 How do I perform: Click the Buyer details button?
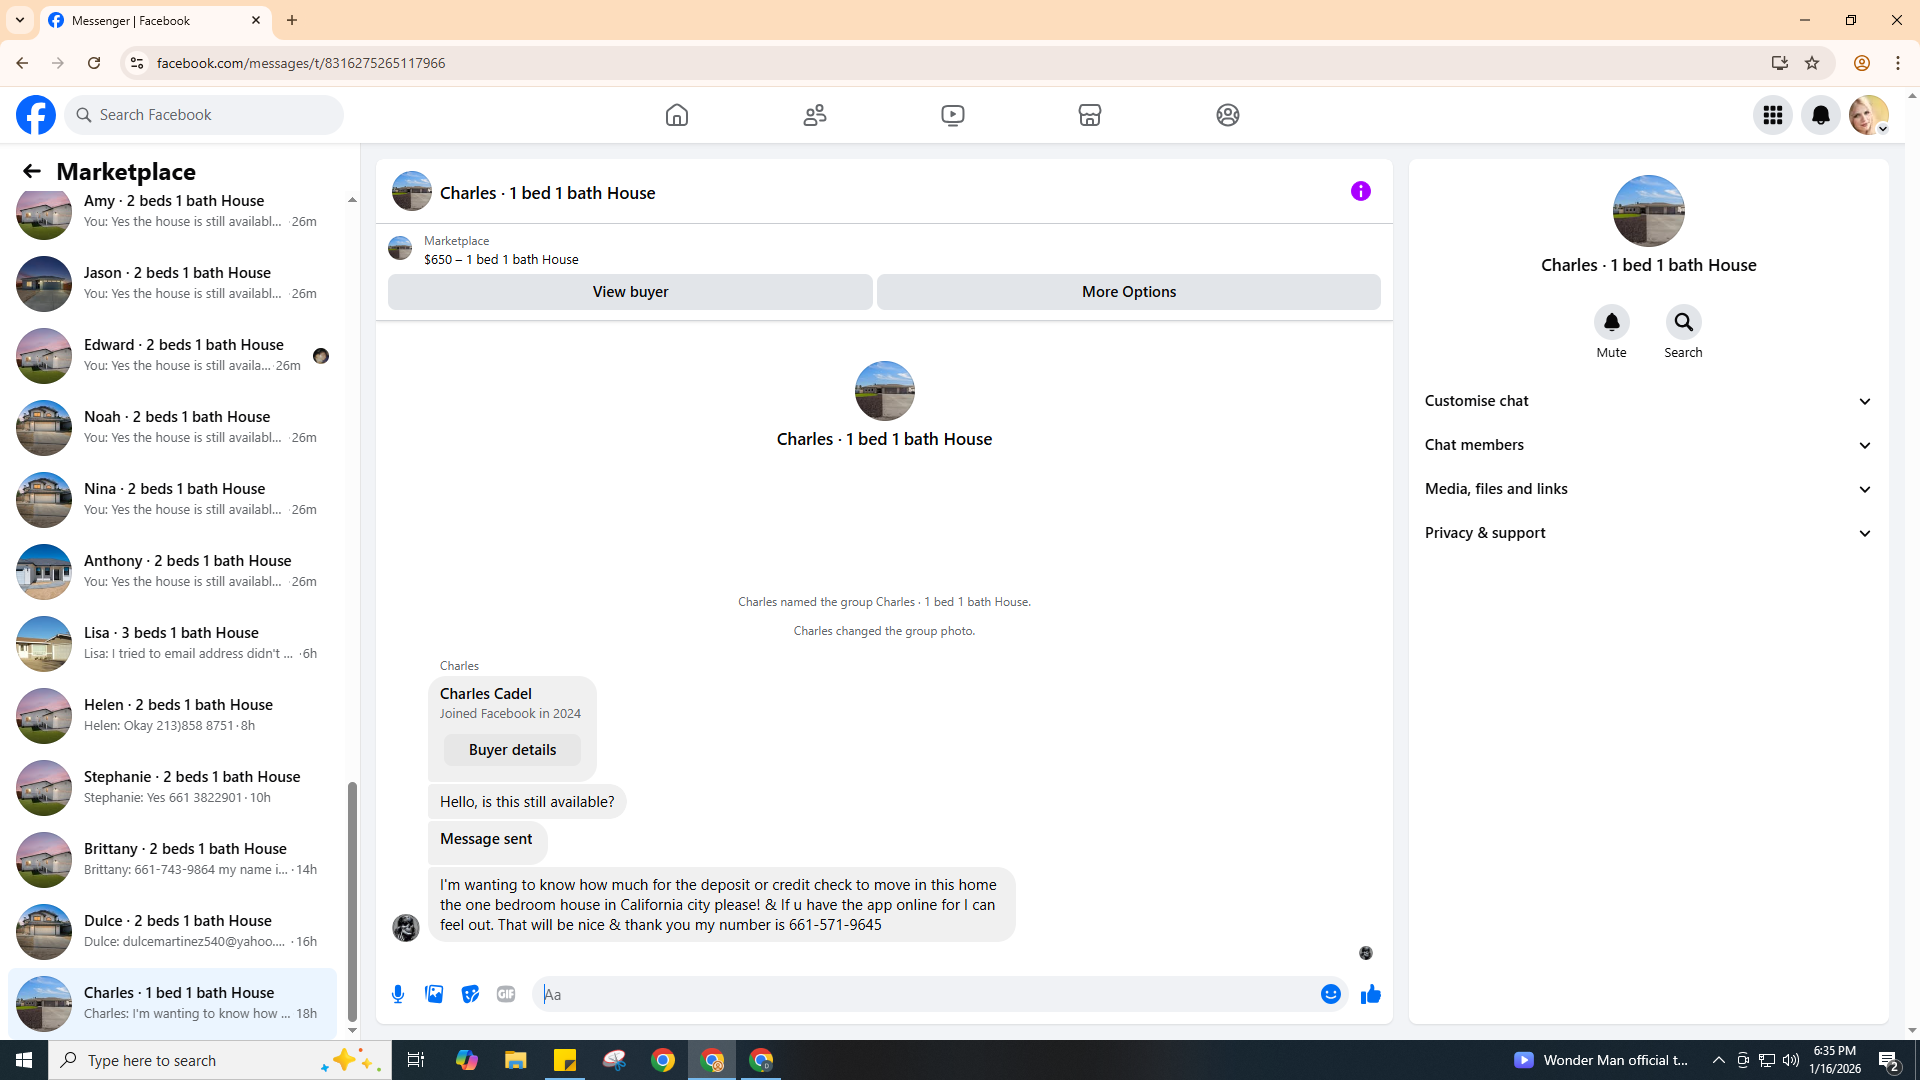click(x=512, y=750)
